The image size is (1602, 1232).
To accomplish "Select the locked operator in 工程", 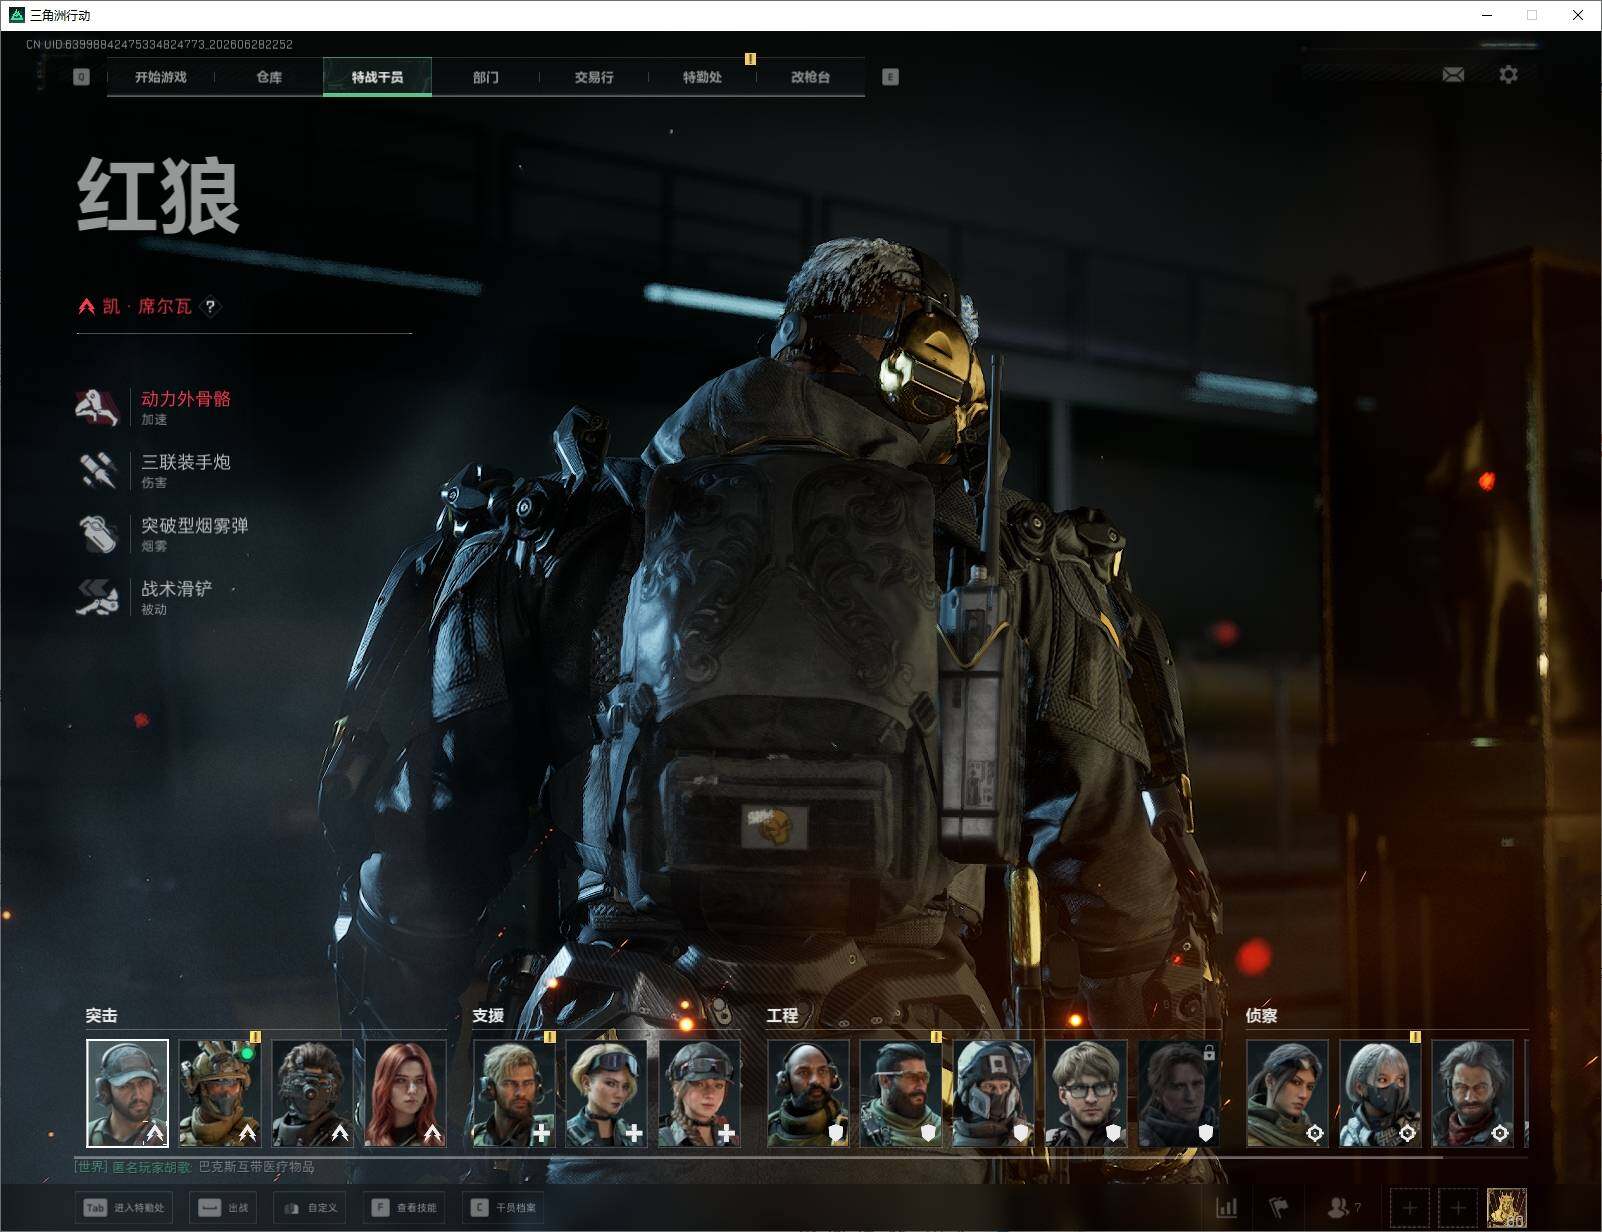I will tap(1179, 1093).
